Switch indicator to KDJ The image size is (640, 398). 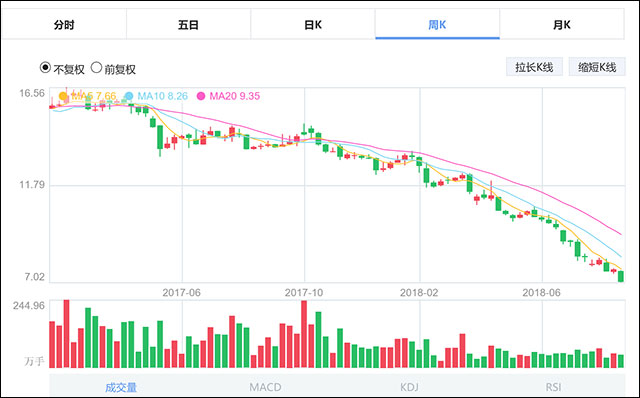pyautogui.click(x=409, y=387)
